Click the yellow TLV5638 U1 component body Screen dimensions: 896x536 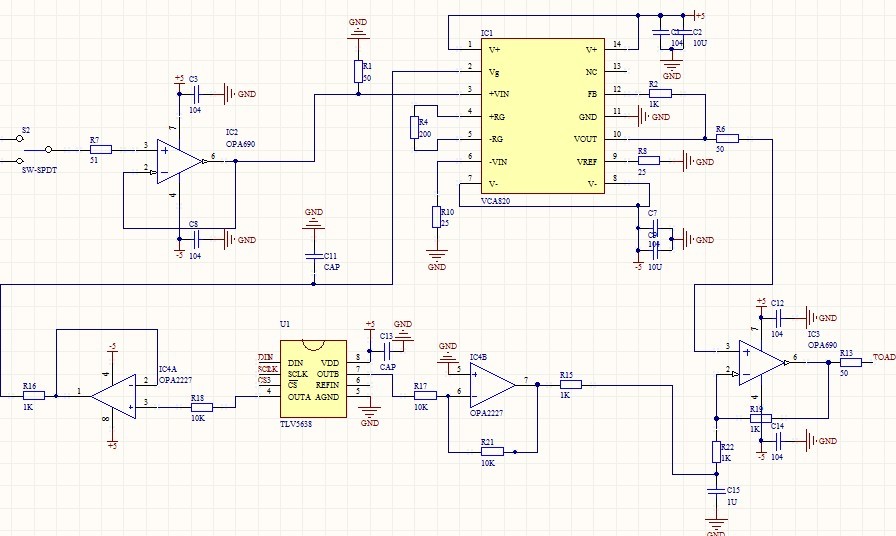313,379
